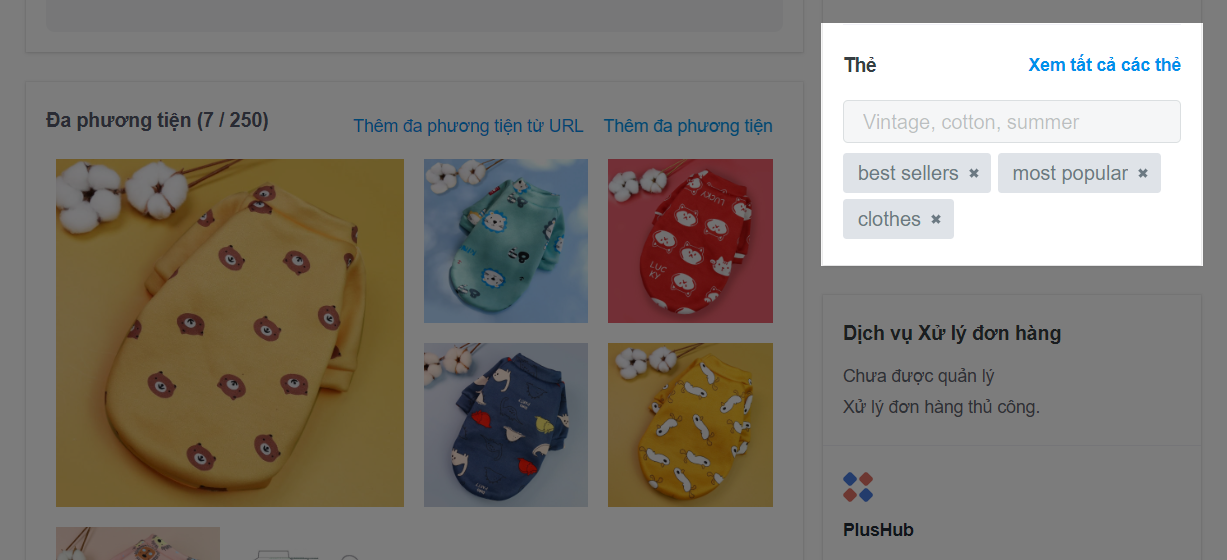Open the teal sweater thumbnail

506,241
